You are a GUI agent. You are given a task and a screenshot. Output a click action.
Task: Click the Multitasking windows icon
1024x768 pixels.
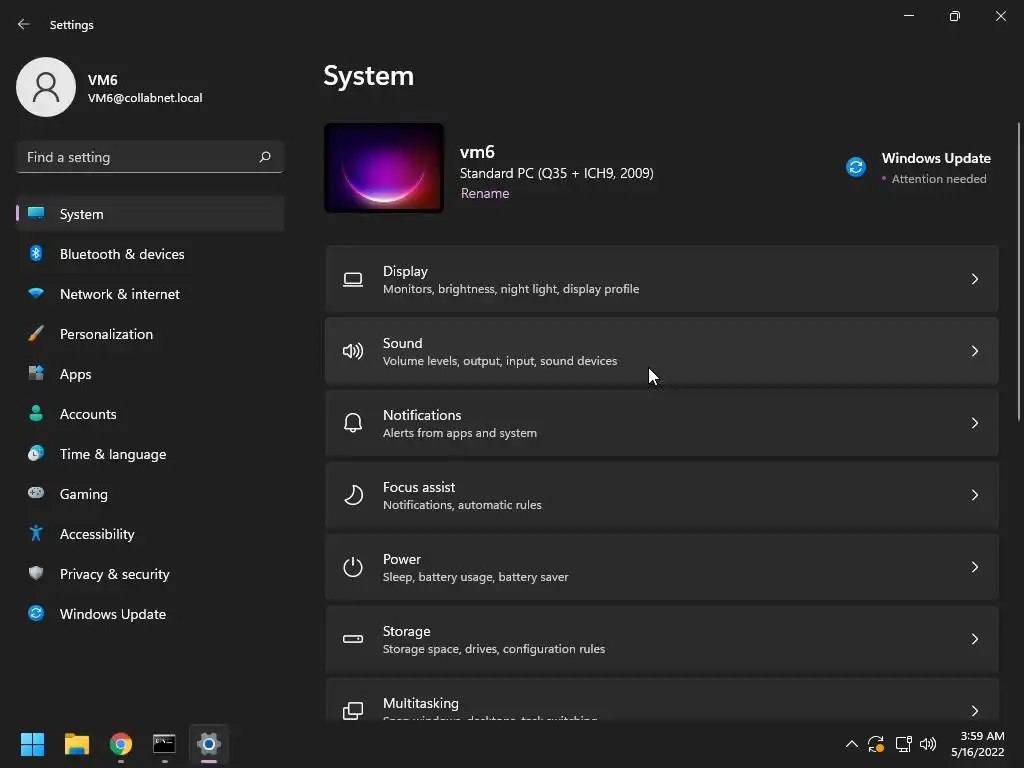[353, 711]
